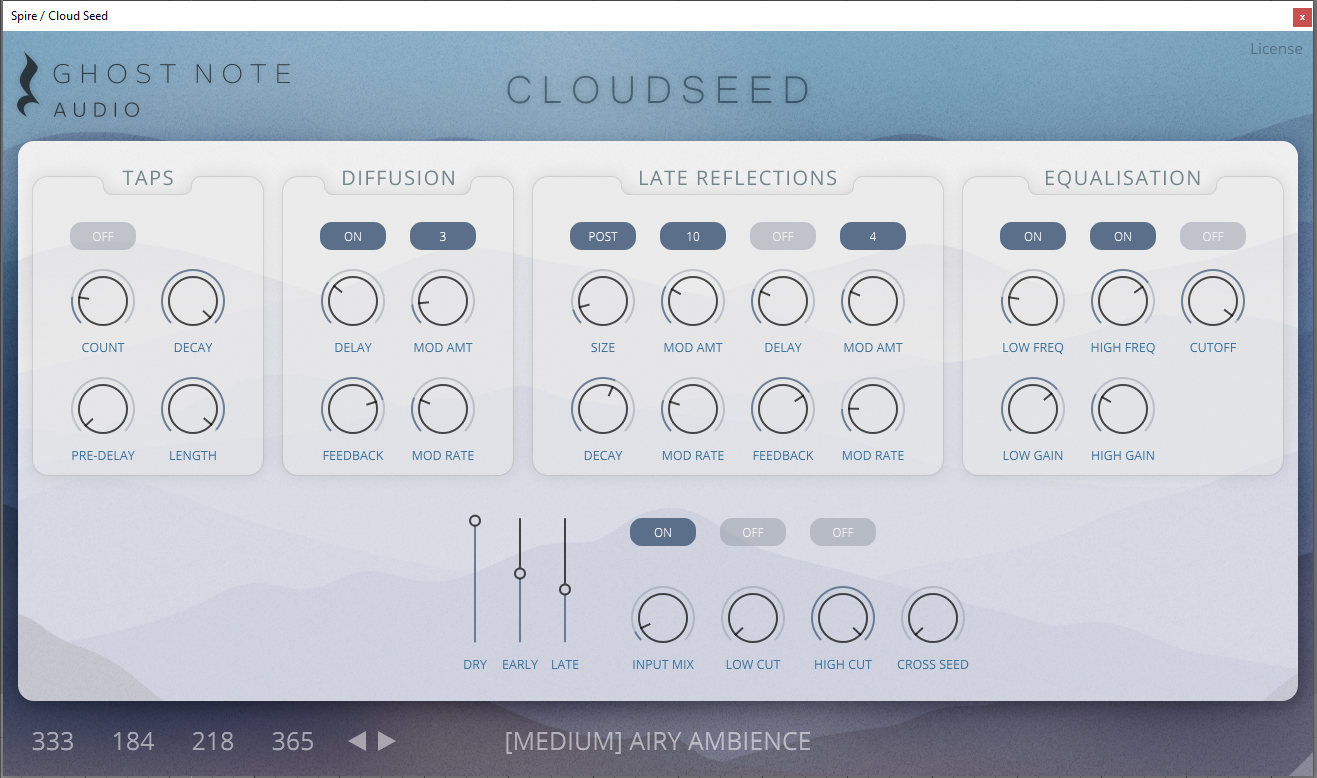The image size is (1317, 778).
Task: Toggle the OFF switch above Low Cut
Action: [753, 532]
